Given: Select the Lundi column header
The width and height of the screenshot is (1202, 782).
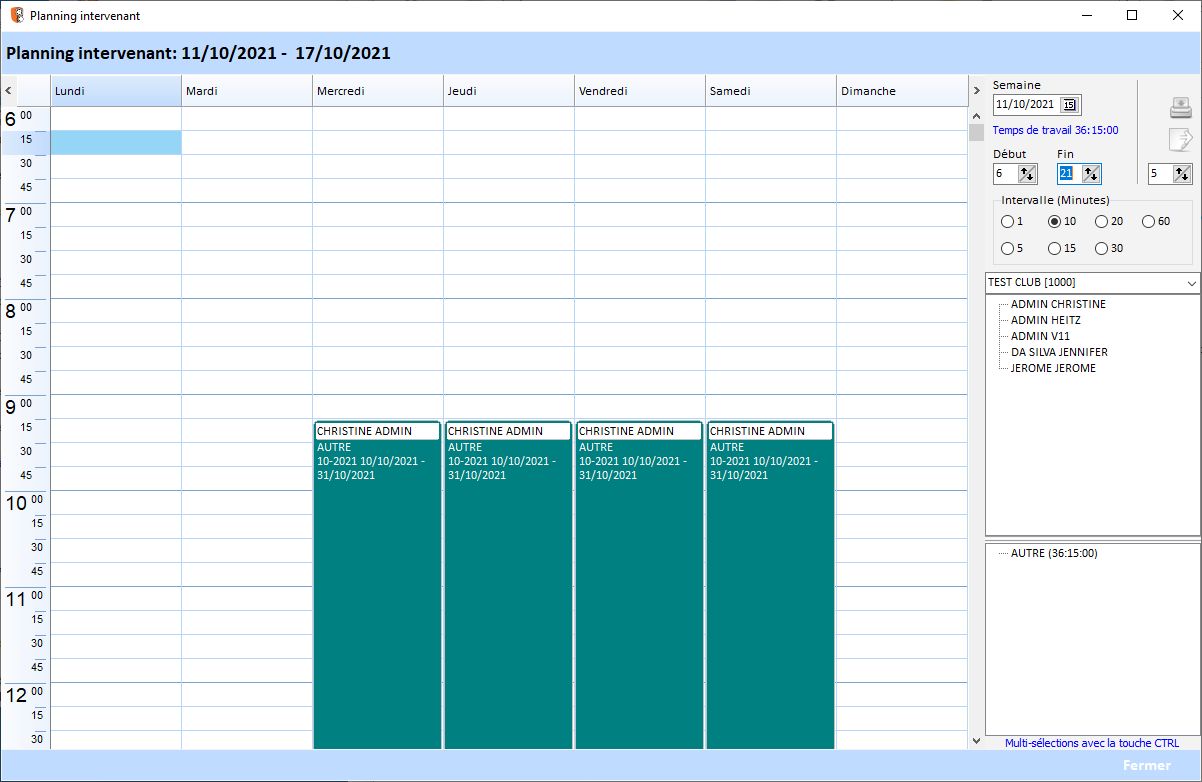Looking at the screenshot, I should pos(115,90).
